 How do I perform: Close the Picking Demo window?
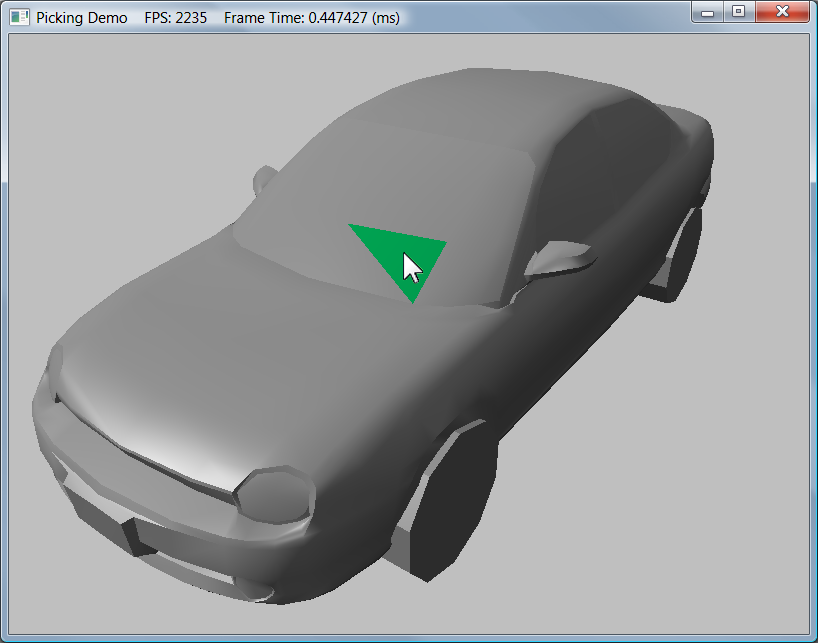point(782,12)
